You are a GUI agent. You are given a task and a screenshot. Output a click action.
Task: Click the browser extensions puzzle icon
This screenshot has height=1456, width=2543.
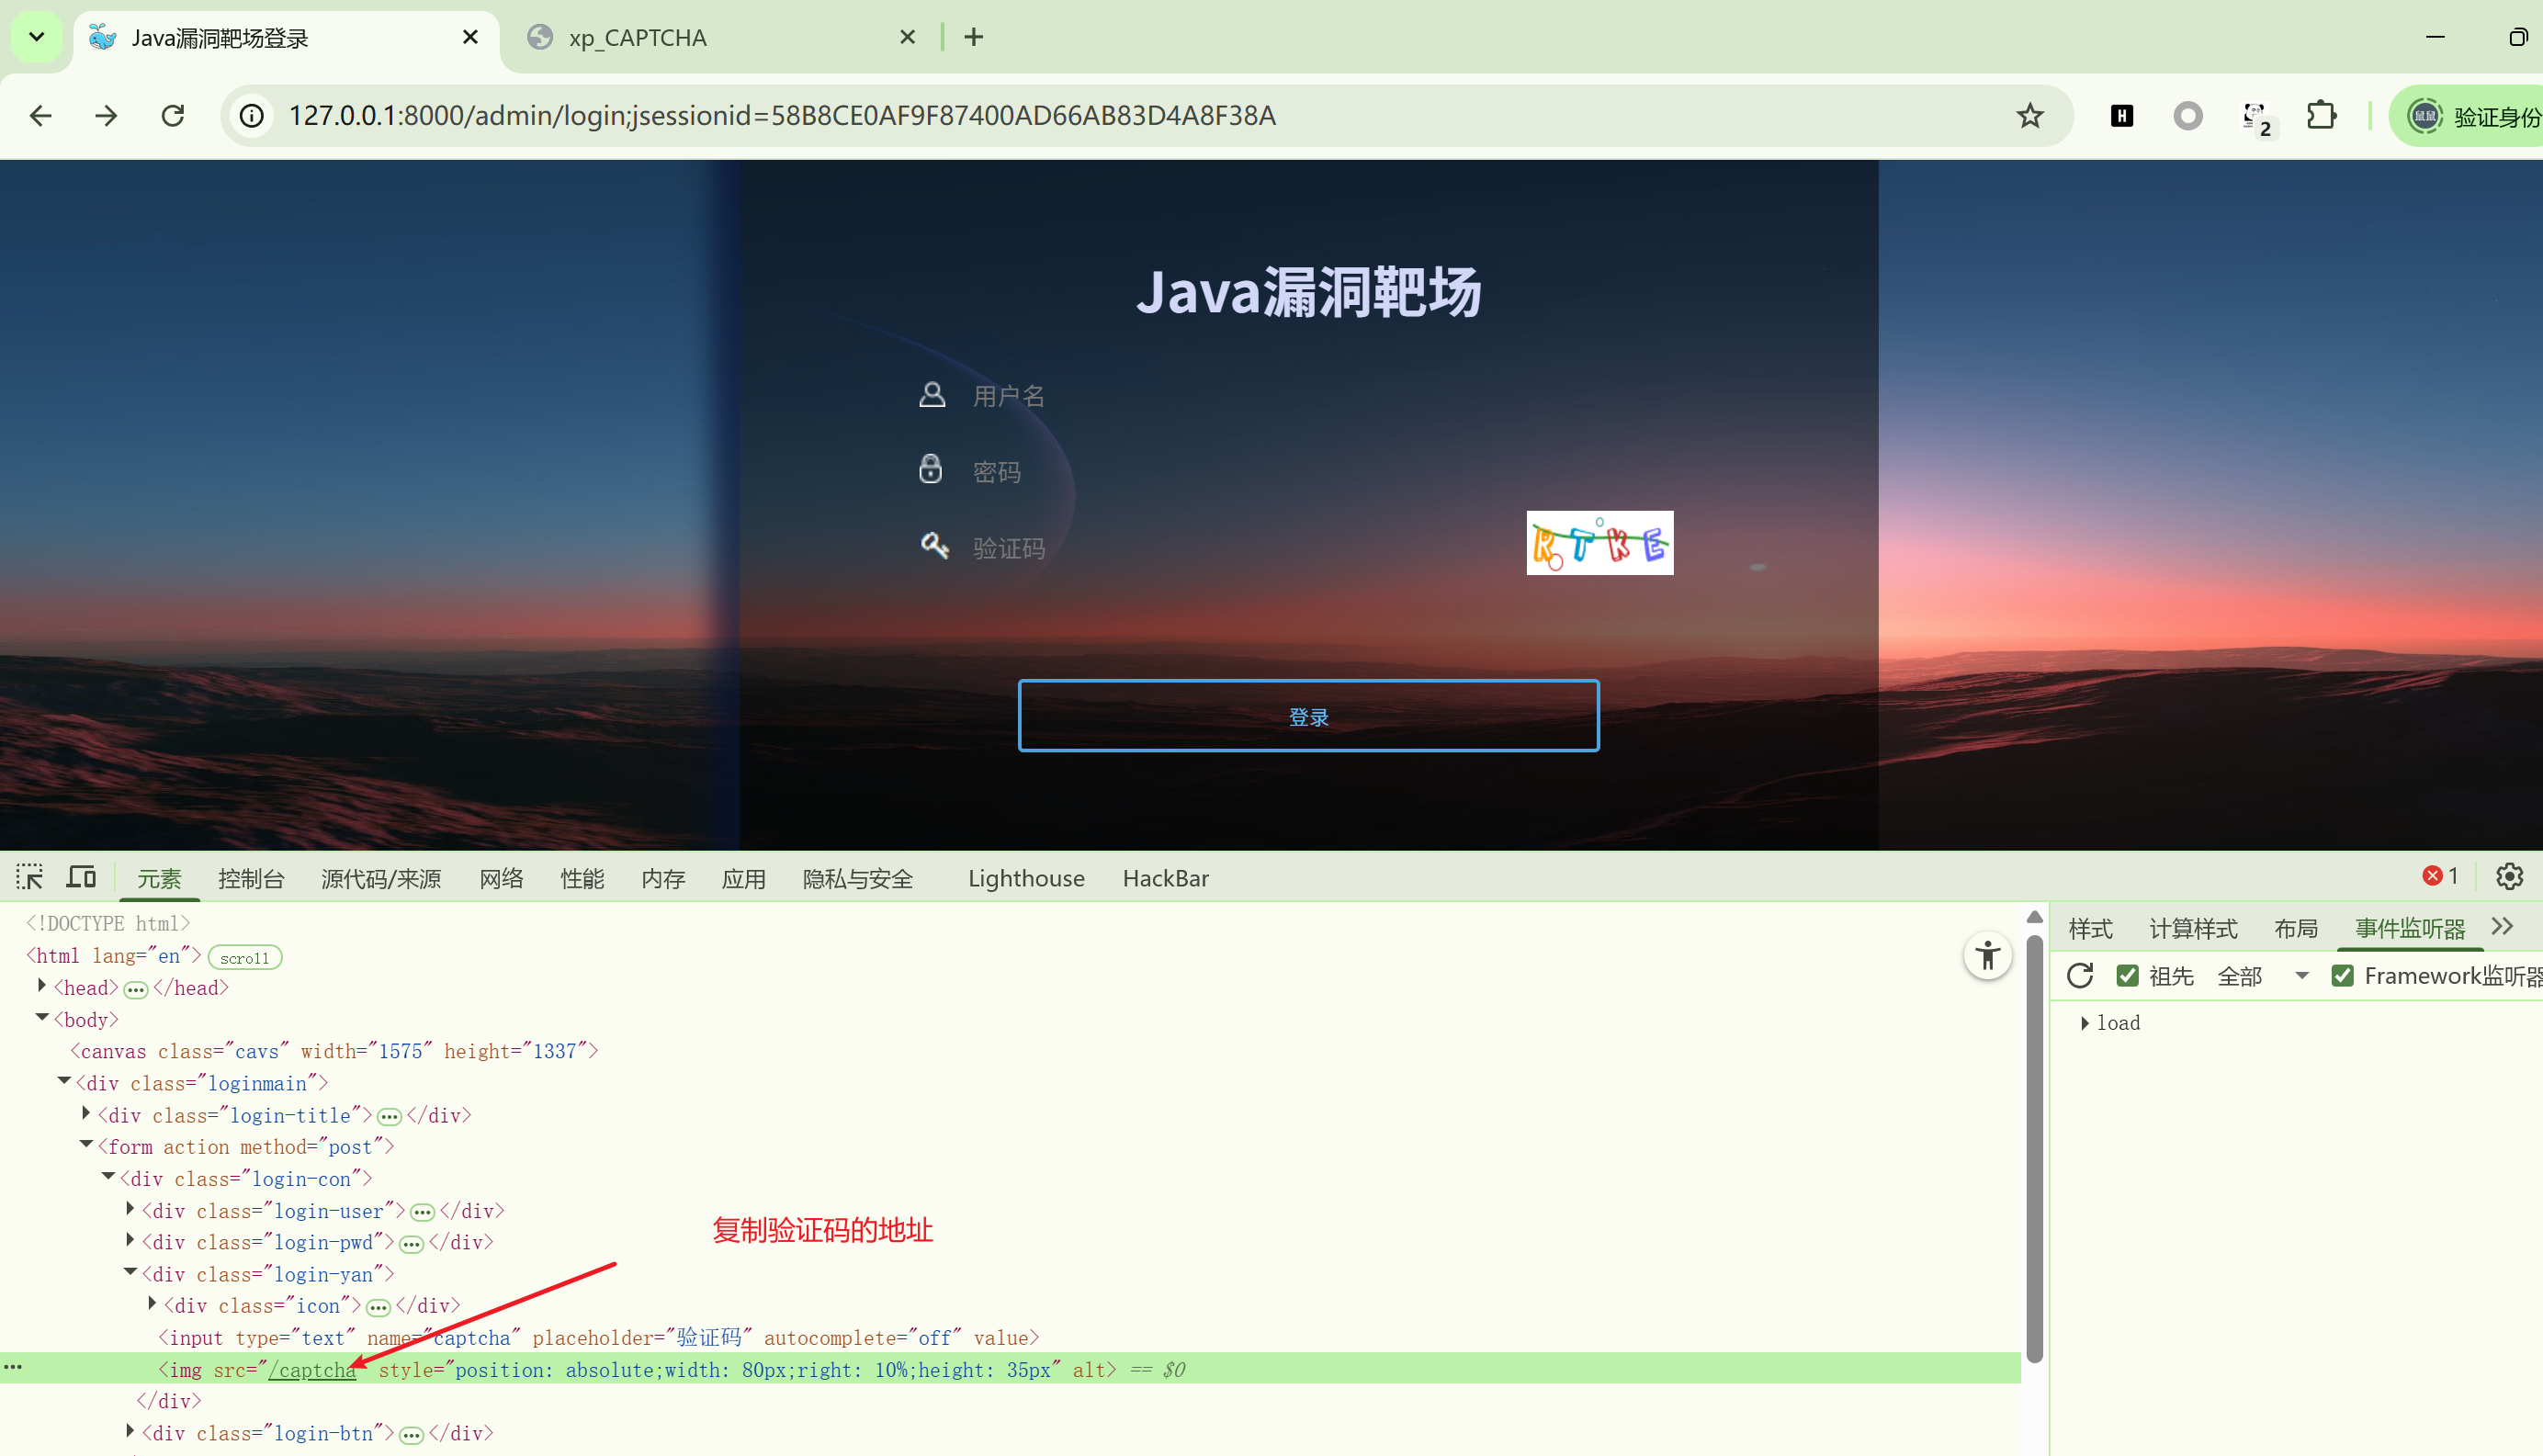click(x=2322, y=115)
